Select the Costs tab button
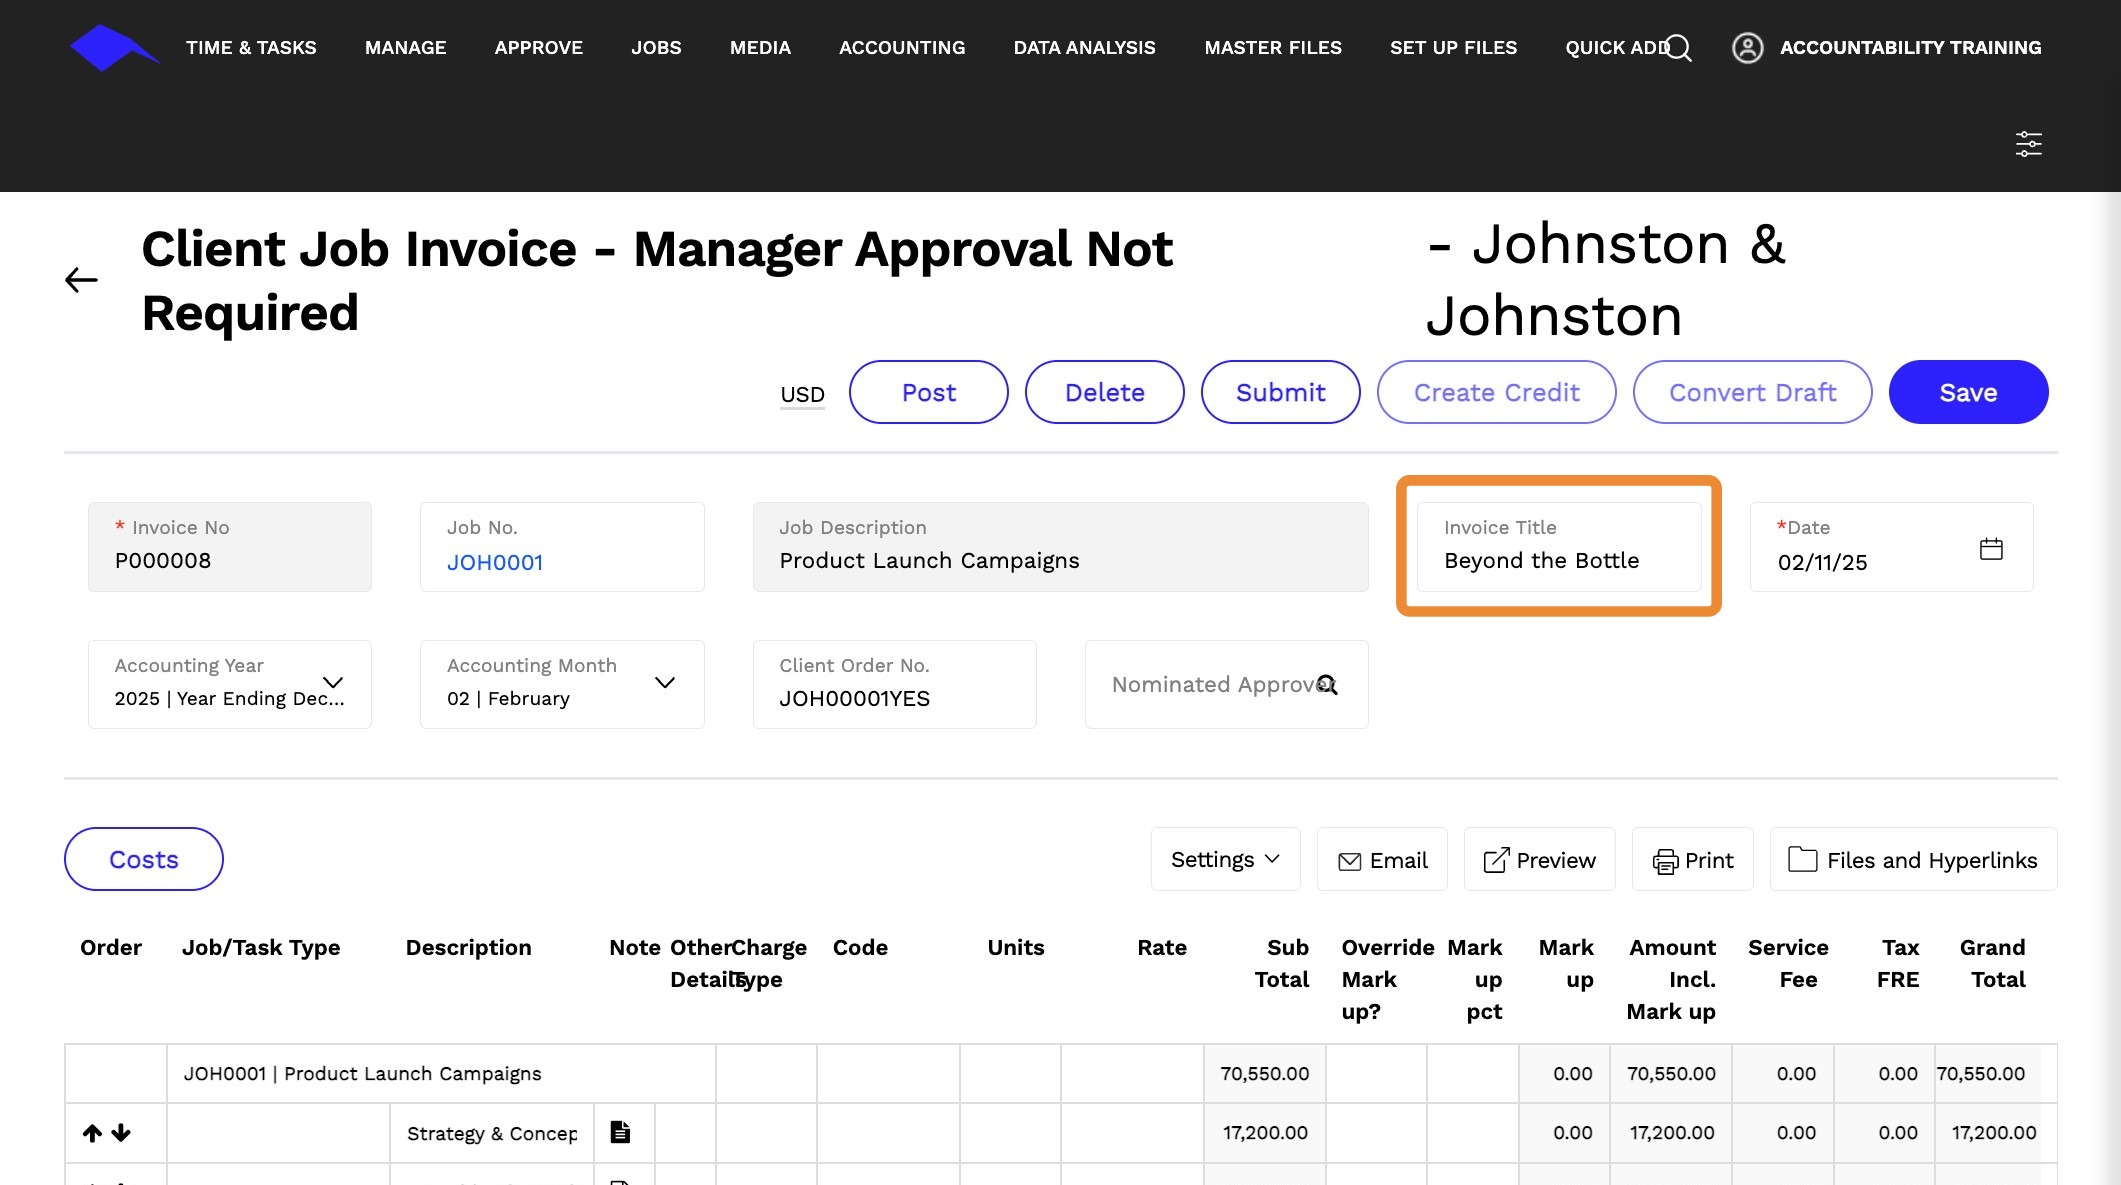 (x=144, y=860)
